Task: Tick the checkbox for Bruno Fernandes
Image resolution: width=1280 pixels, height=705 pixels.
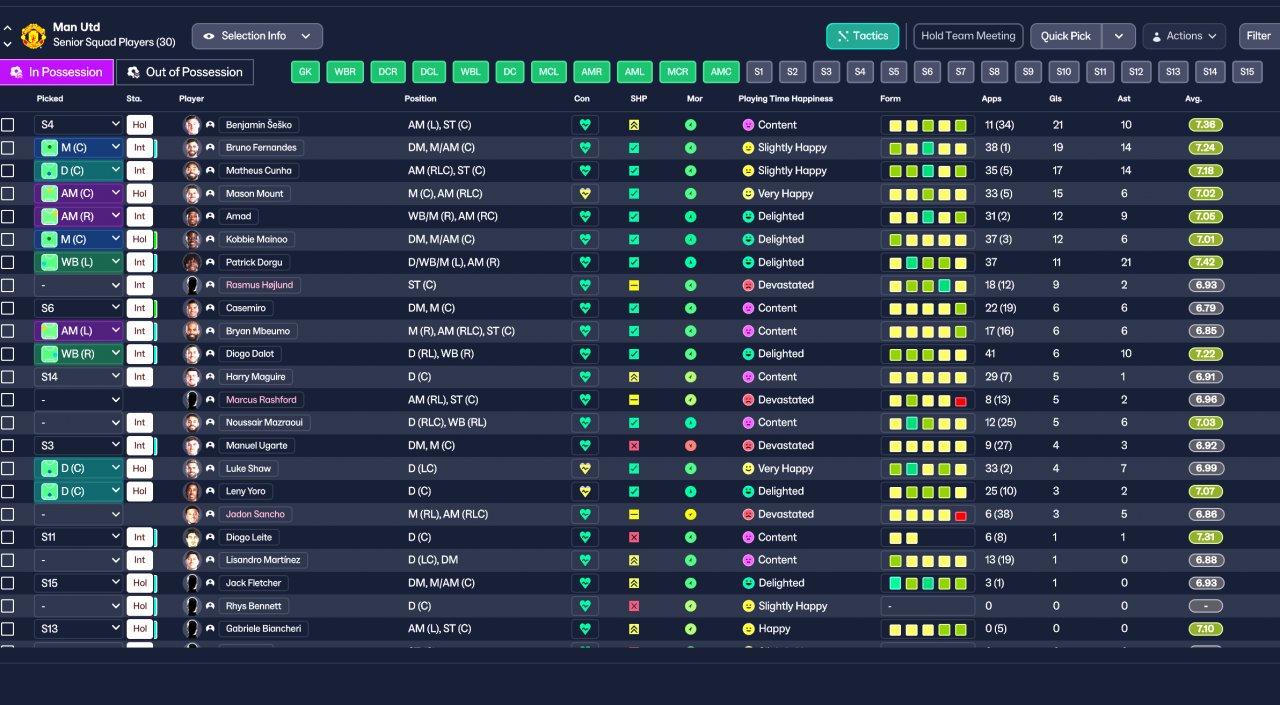Action: click(x=8, y=148)
